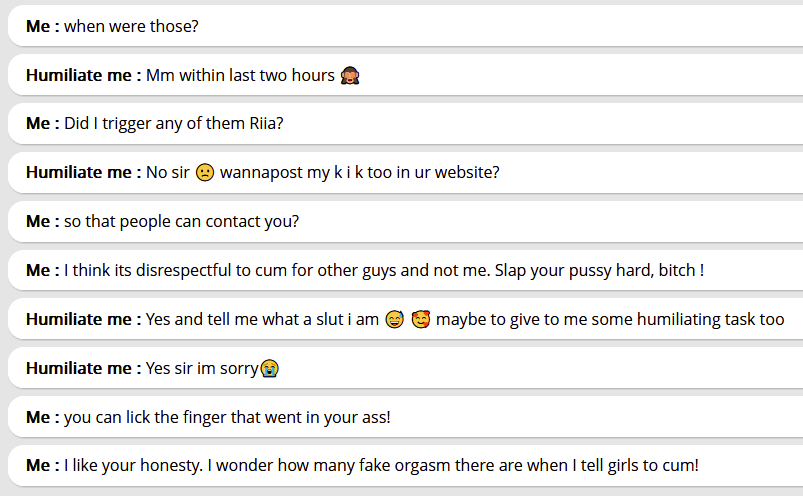Click "Humiliate me :" sender name on "two hours" message
The width and height of the screenshot is (803, 496).
point(84,75)
